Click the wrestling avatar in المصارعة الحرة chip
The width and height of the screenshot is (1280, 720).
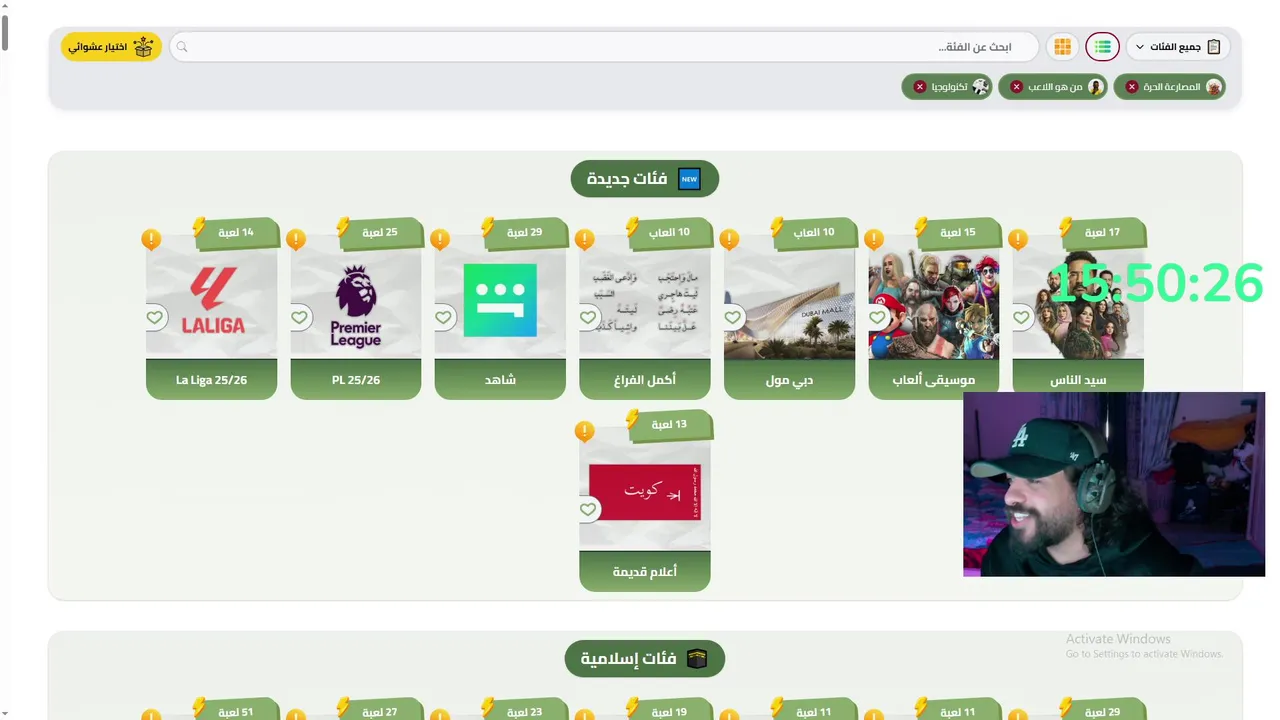1214,87
